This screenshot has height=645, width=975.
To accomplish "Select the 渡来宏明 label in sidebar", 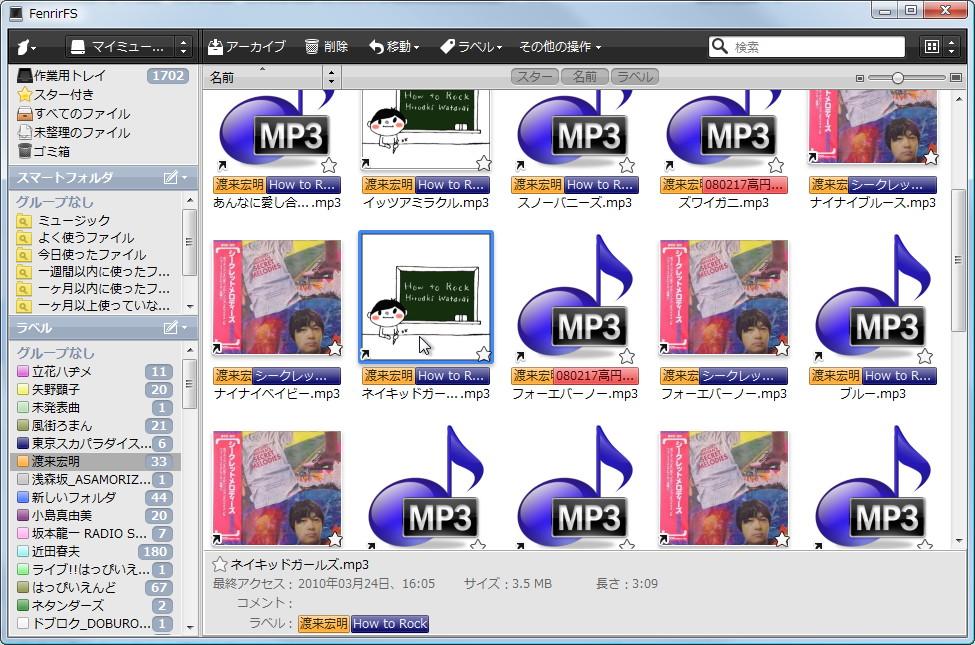I will (95, 462).
